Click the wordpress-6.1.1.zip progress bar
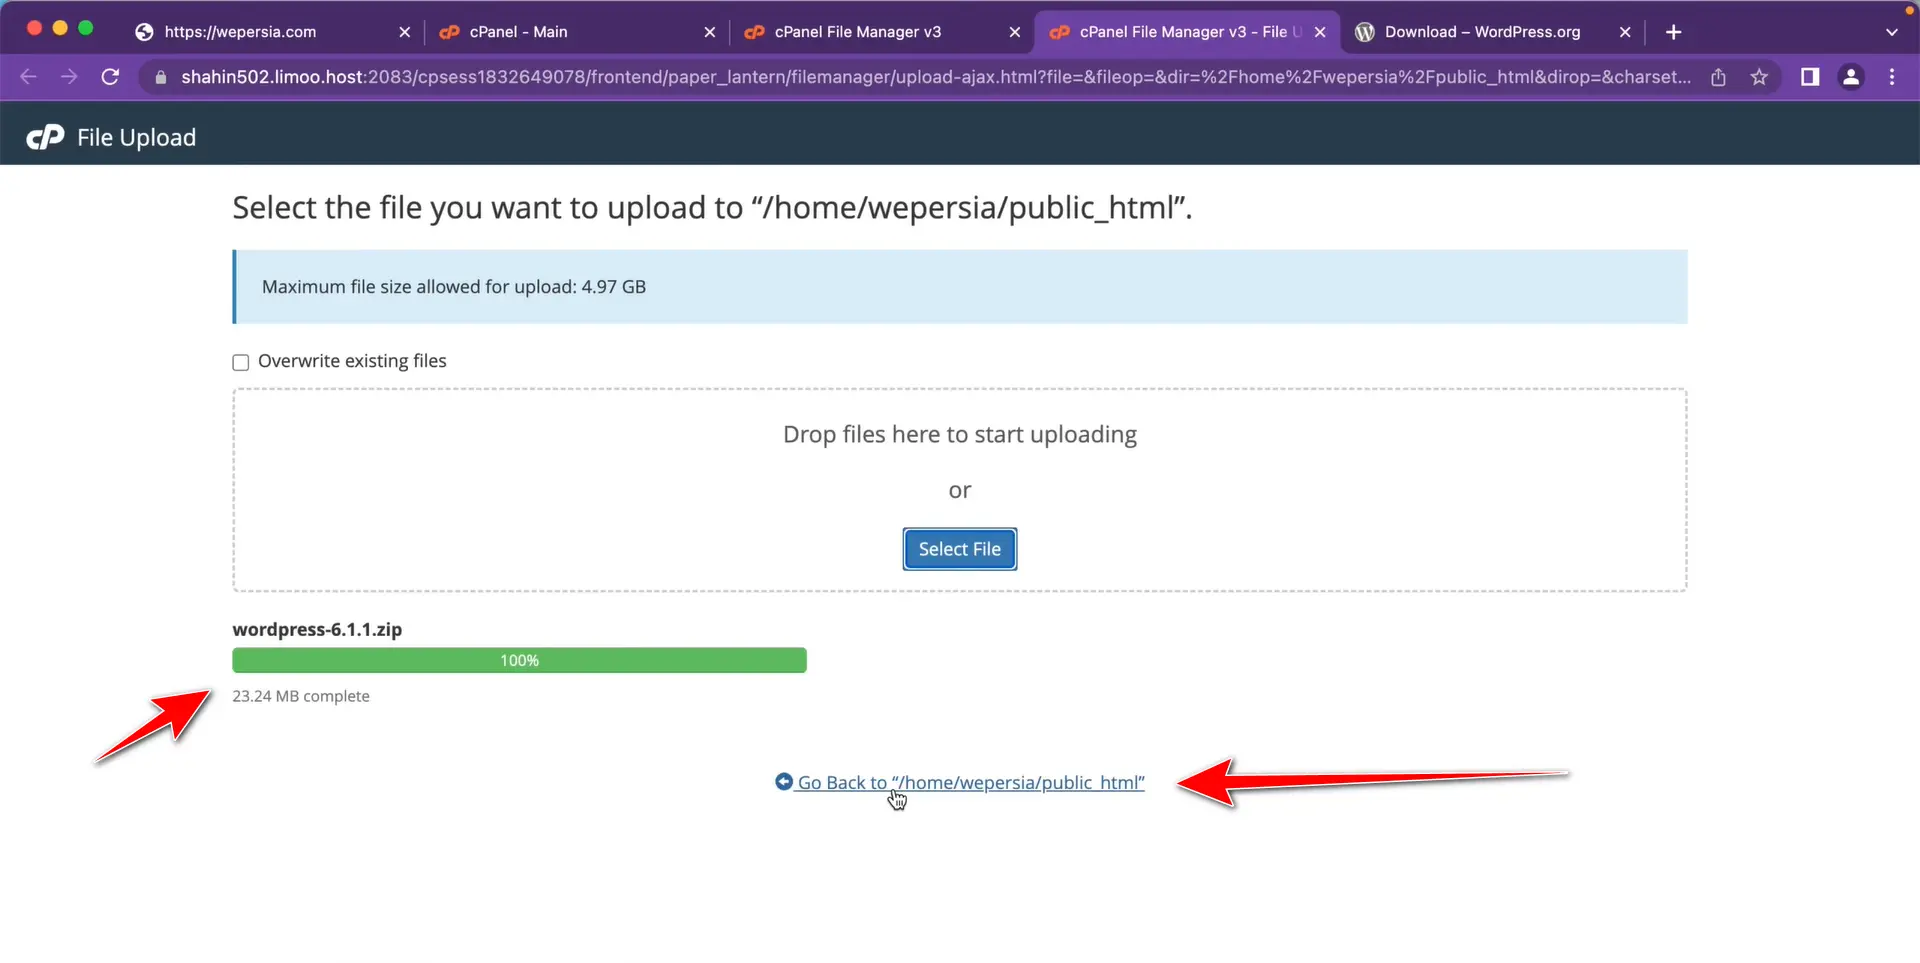Image resolution: width=1920 pixels, height=963 pixels. 519,660
